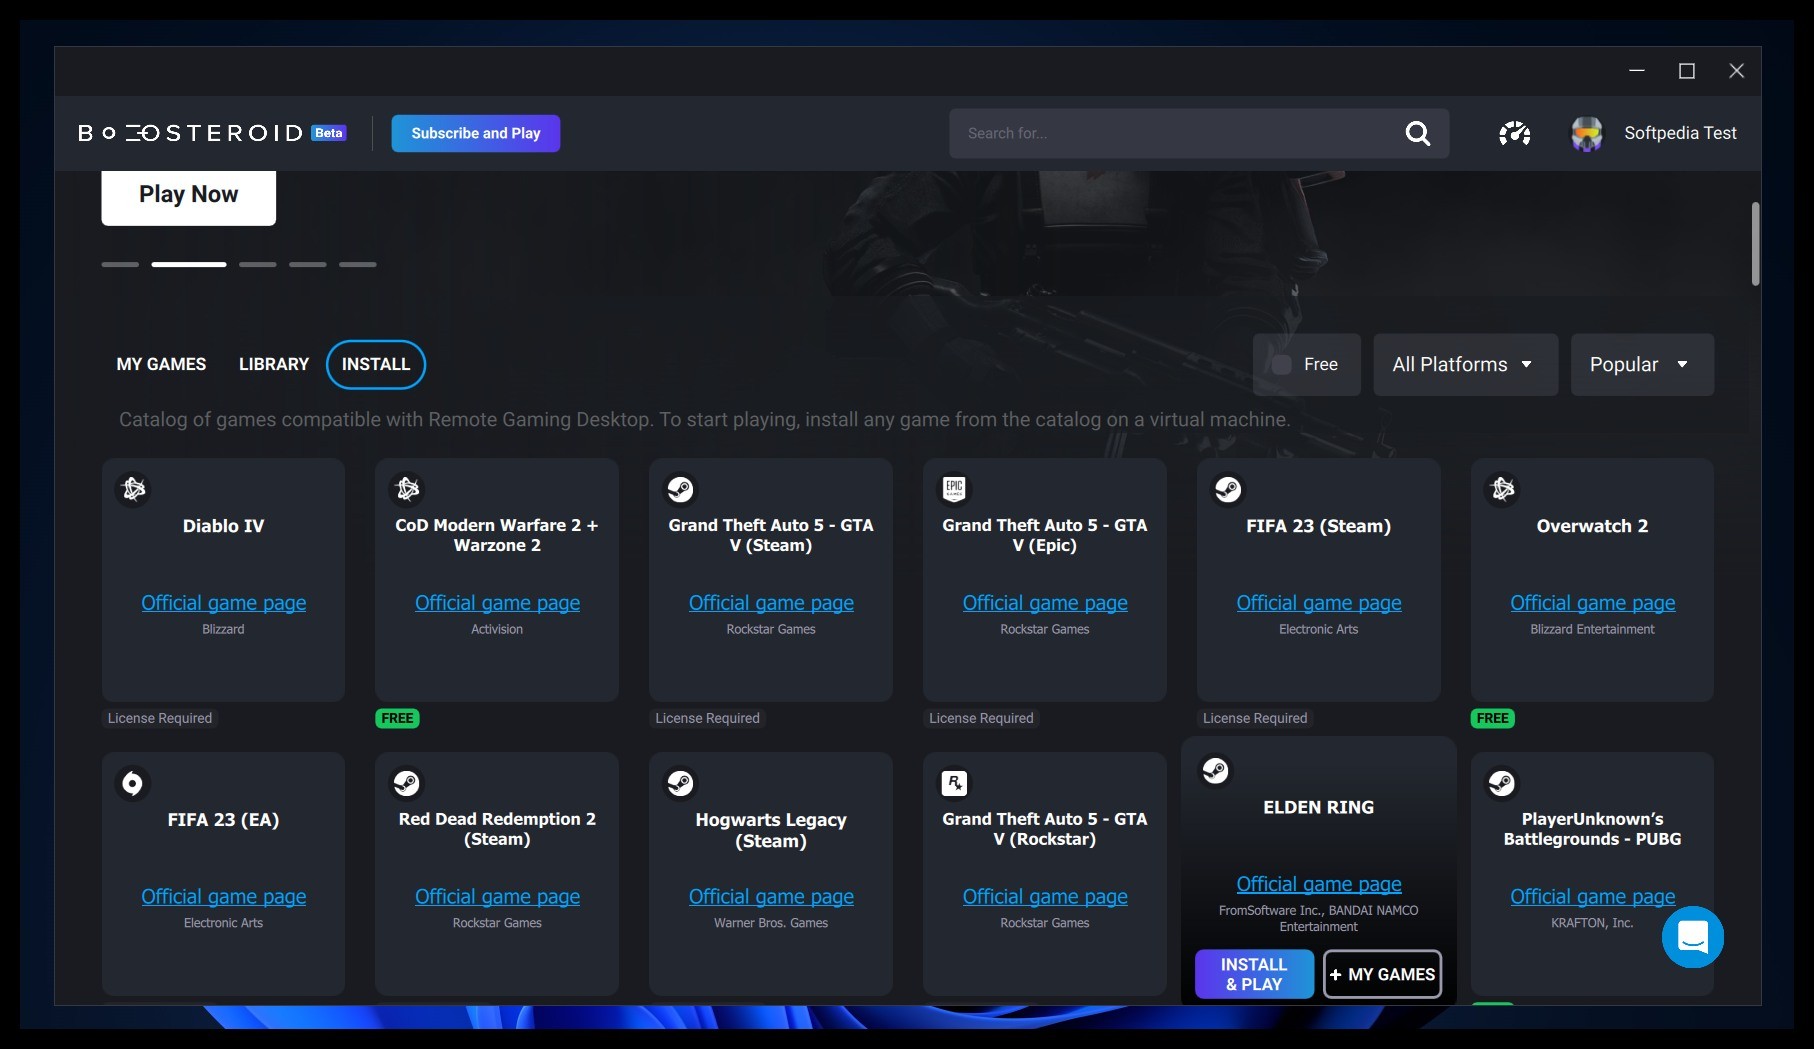Click the Warner Bros. Games publisher text
The image size is (1814, 1049).
click(x=771, y=923)
